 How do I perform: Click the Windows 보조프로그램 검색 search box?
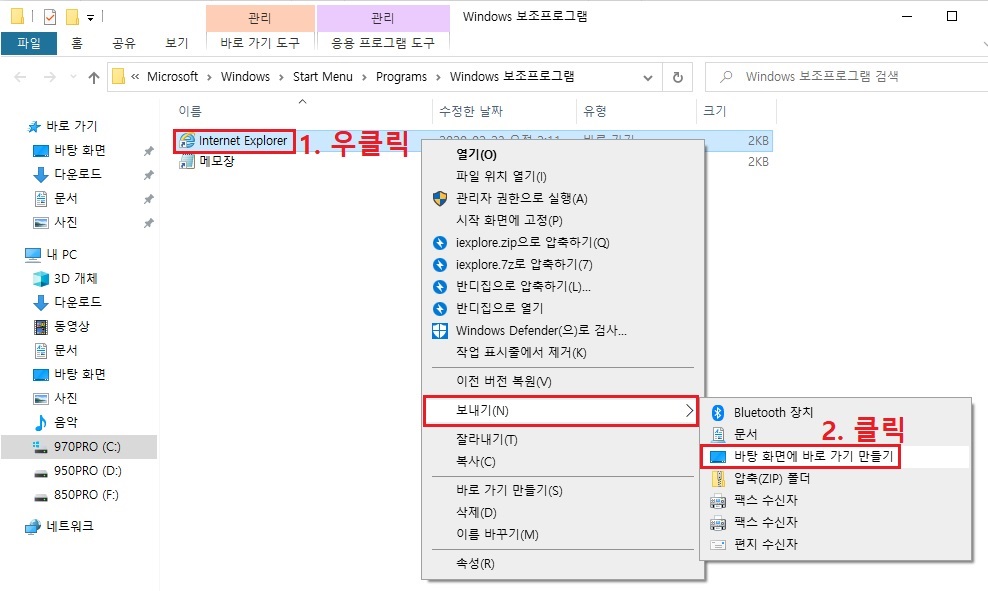846,77
